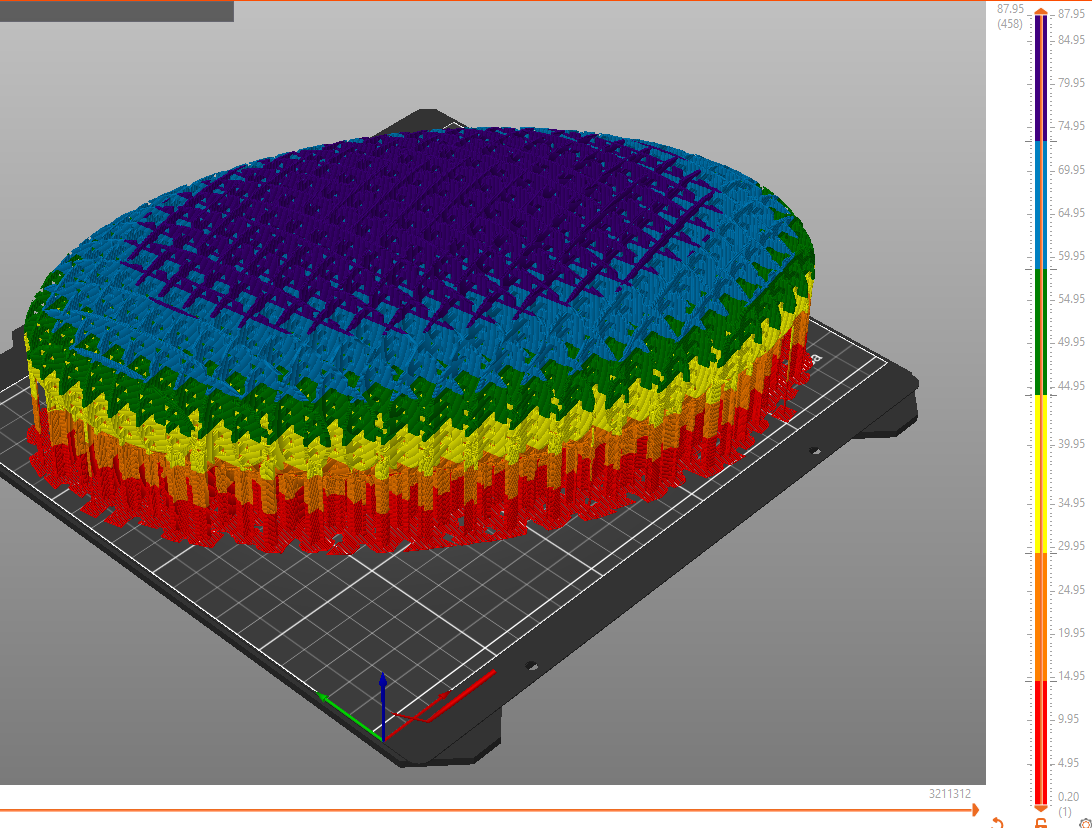Click the reset/undo arrow icon below the slider
Image resolution: width=1092 pixels, height=828 pixels.
point(997,822)
